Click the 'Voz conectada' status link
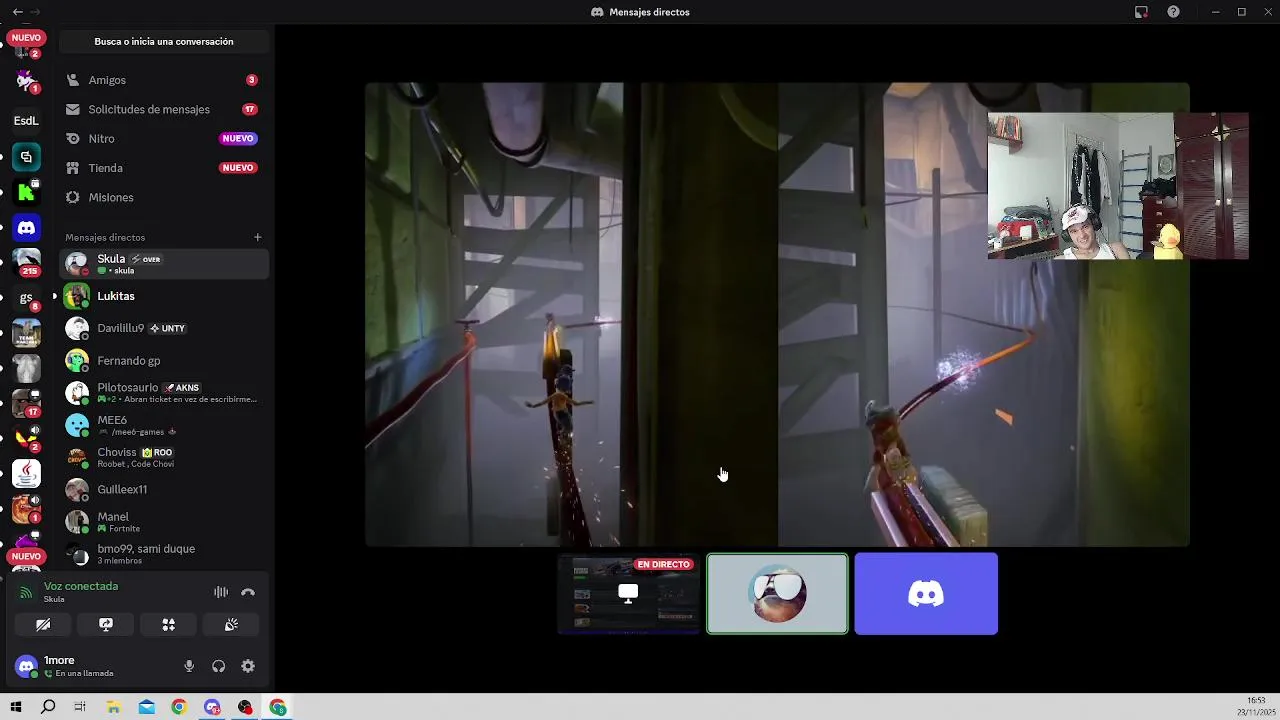This screenshot has width=1280, height=720. 81,586
